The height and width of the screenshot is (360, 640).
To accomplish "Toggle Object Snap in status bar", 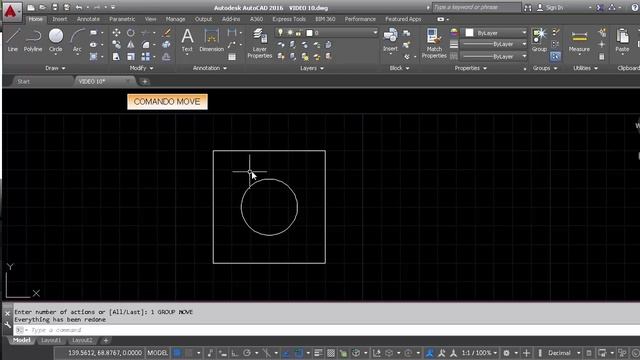I will coord(298,353).
